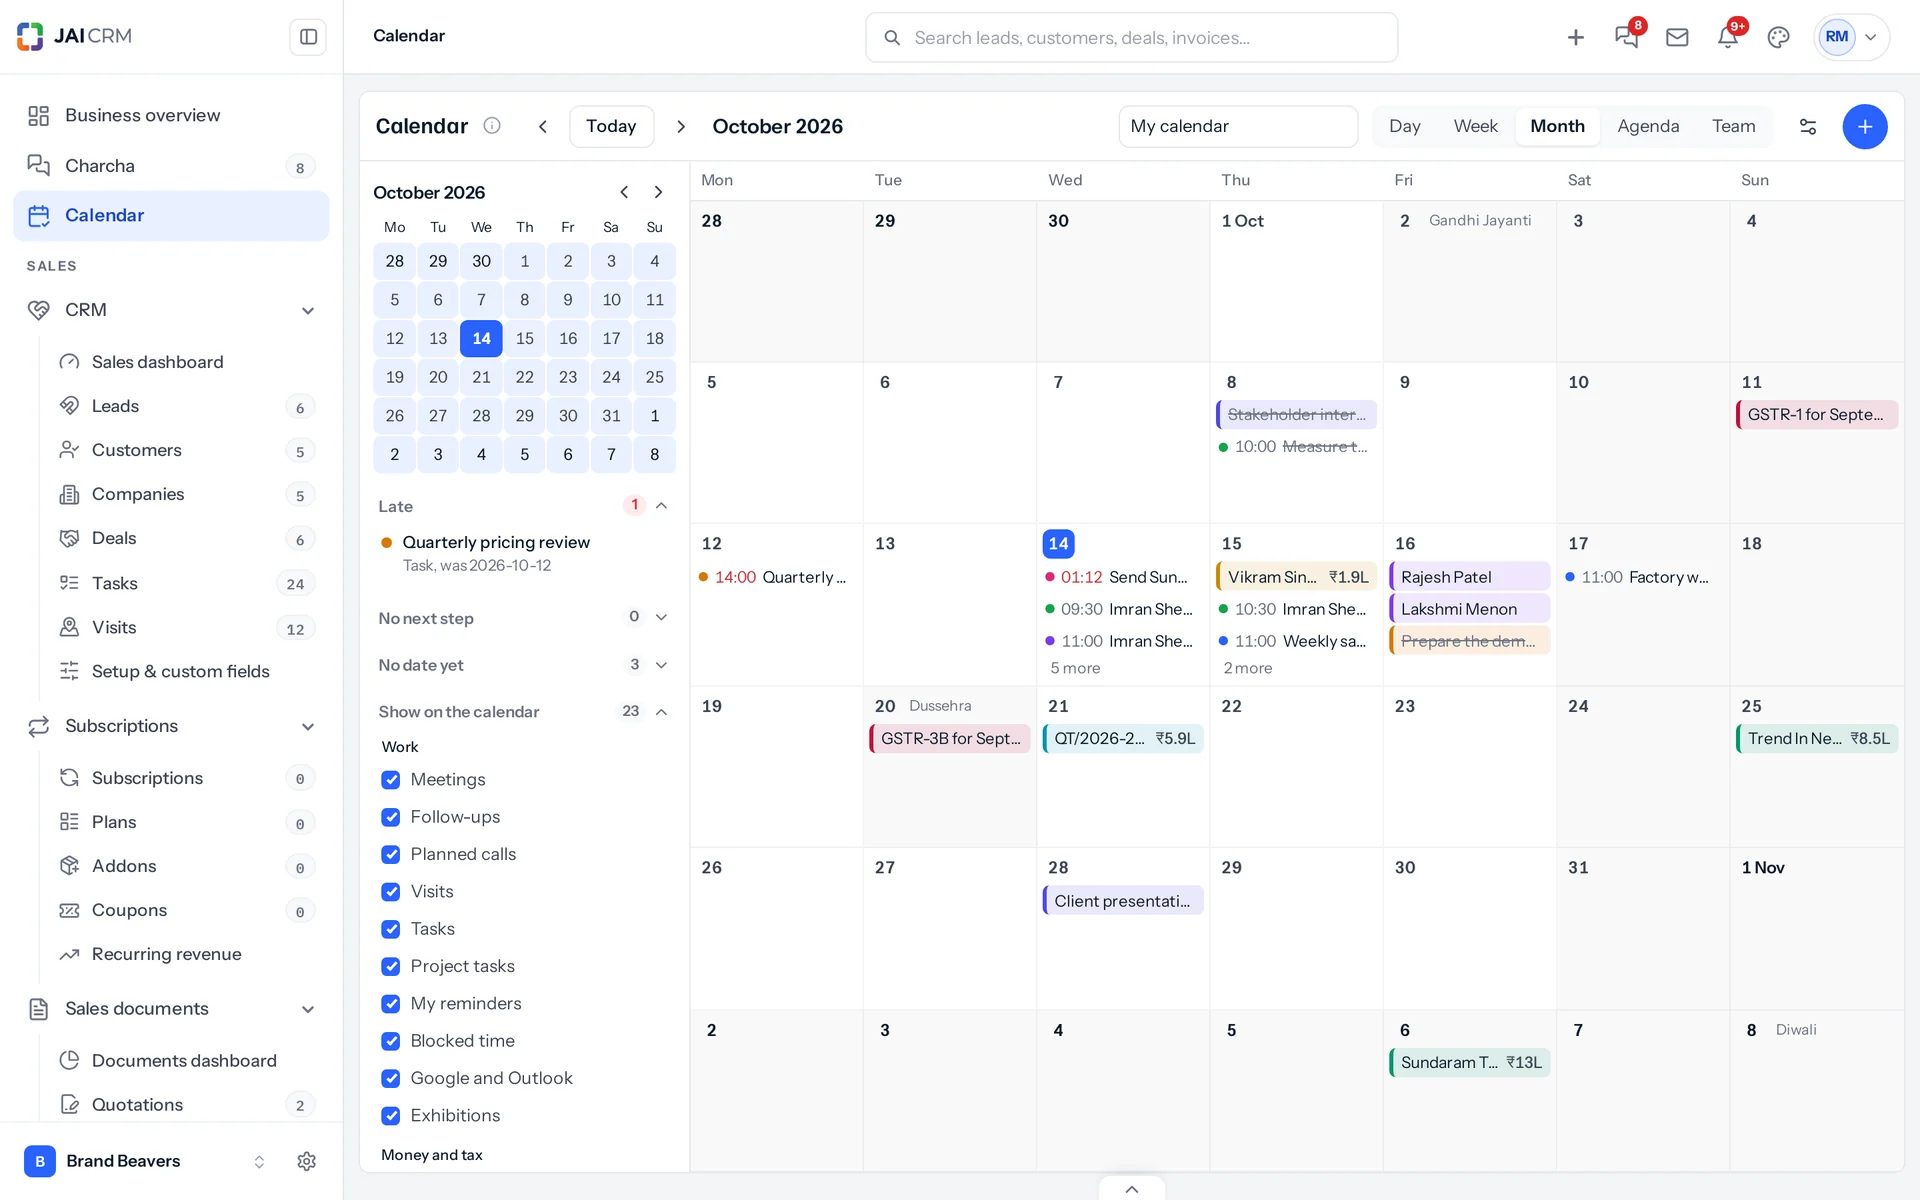Screen dimensions: 1920x1200
Task: Open the RM user profile menu
Action: [x=1852, y=37]
